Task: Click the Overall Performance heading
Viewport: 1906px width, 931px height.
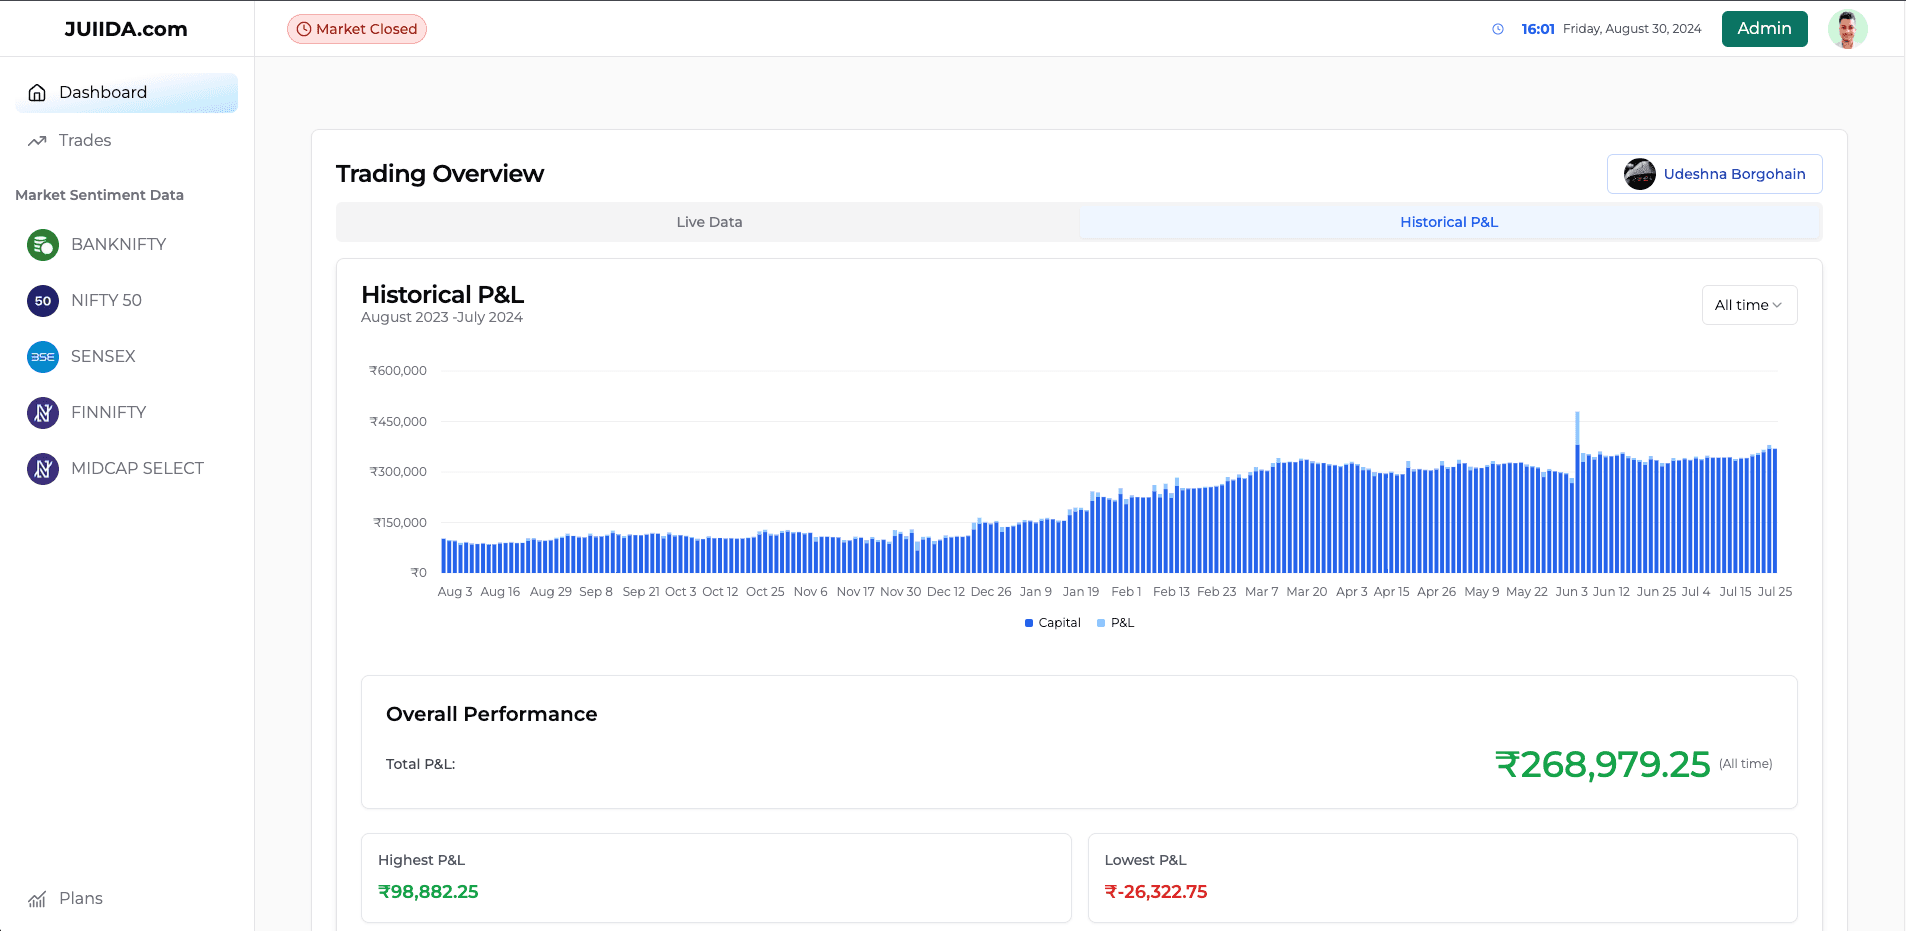Action: tap(491, 714)
